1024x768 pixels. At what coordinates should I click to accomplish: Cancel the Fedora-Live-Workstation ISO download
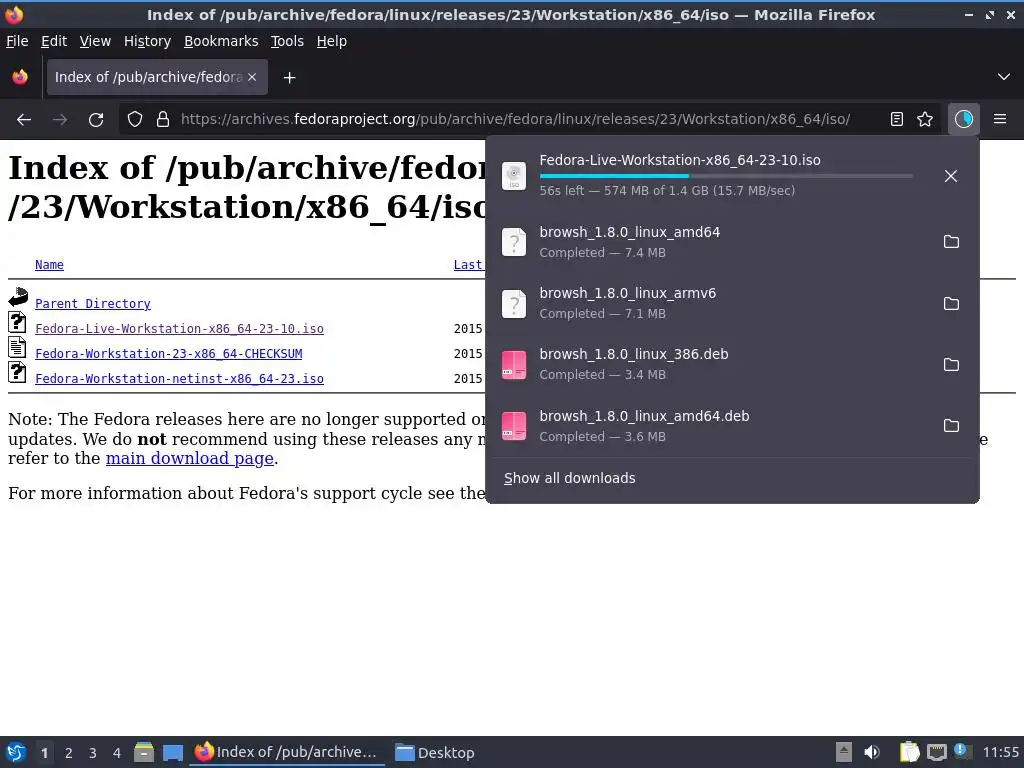point(951,176)
